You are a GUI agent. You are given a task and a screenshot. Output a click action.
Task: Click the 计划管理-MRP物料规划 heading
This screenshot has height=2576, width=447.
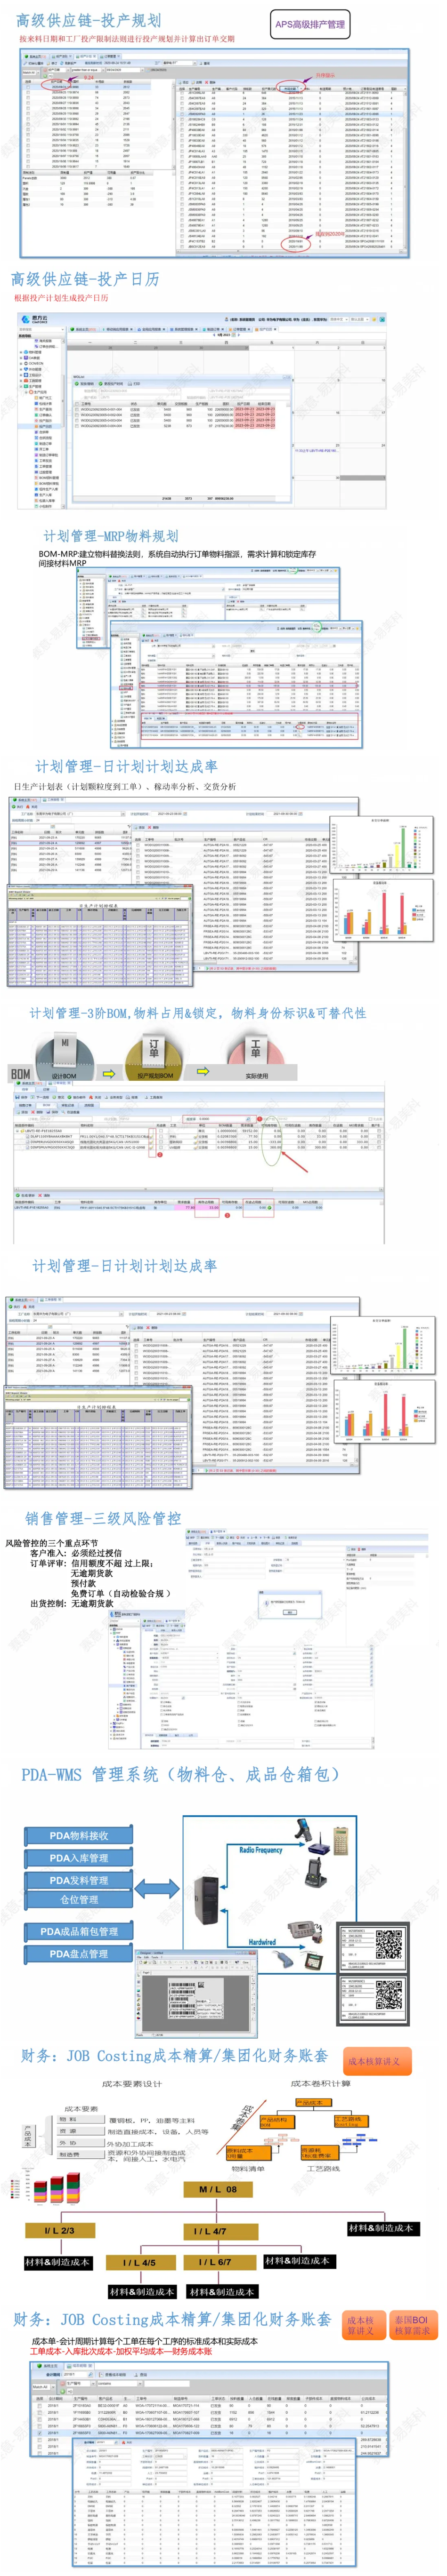point(111,536)
